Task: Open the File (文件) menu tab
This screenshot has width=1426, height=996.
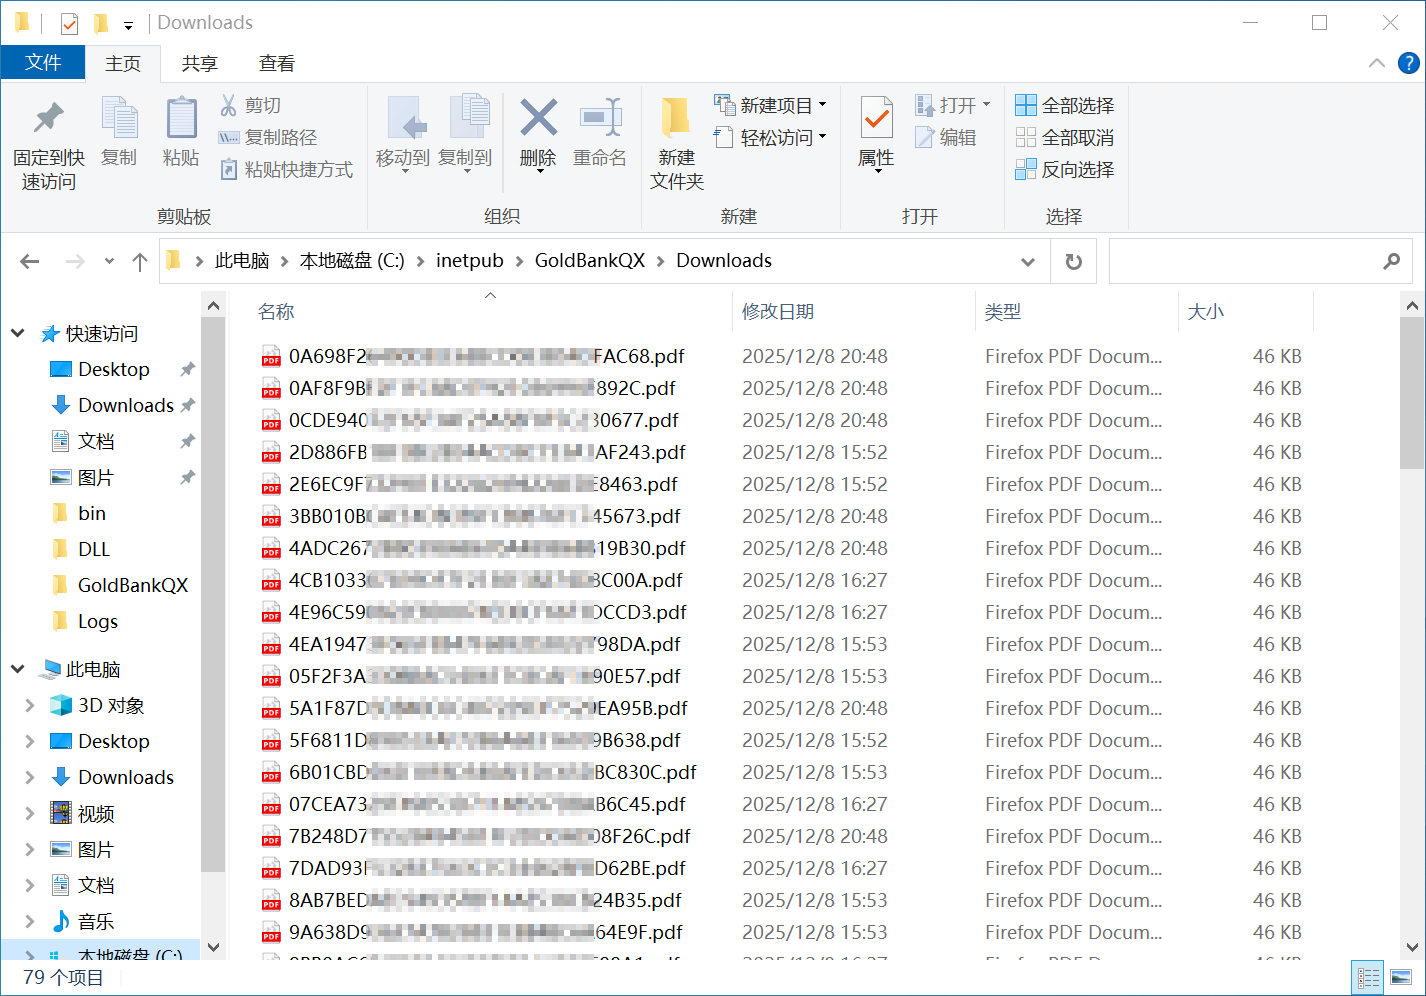Action: pos(43,62)
